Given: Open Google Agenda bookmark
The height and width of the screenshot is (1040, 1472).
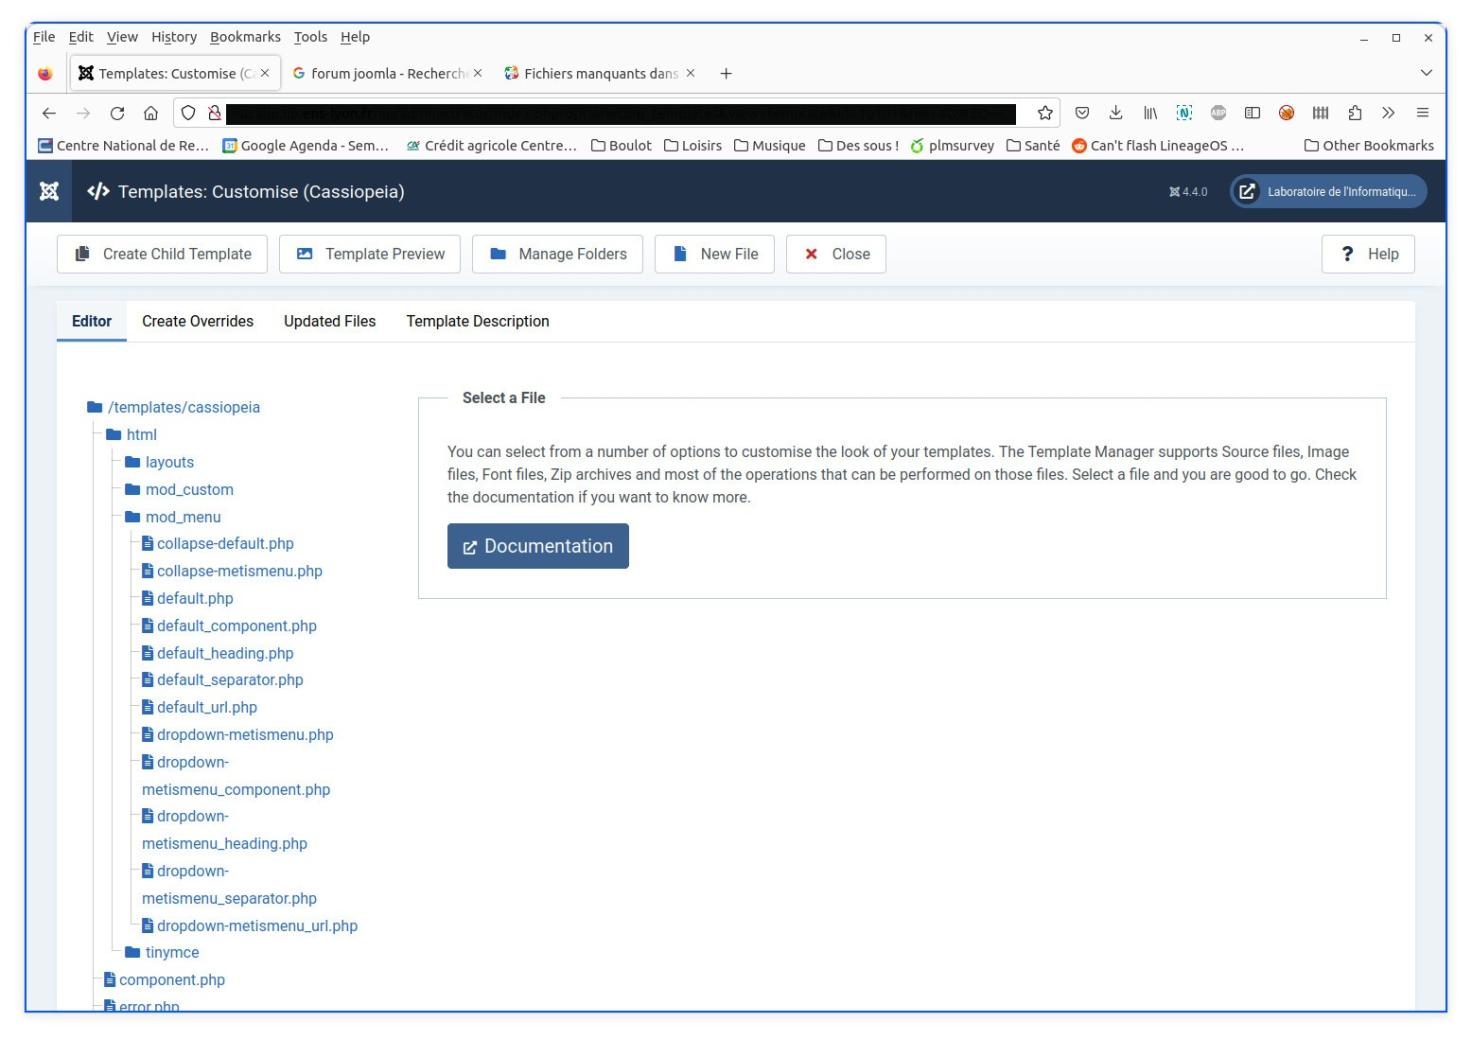Looking at the screenshot, I should [305, 145].
